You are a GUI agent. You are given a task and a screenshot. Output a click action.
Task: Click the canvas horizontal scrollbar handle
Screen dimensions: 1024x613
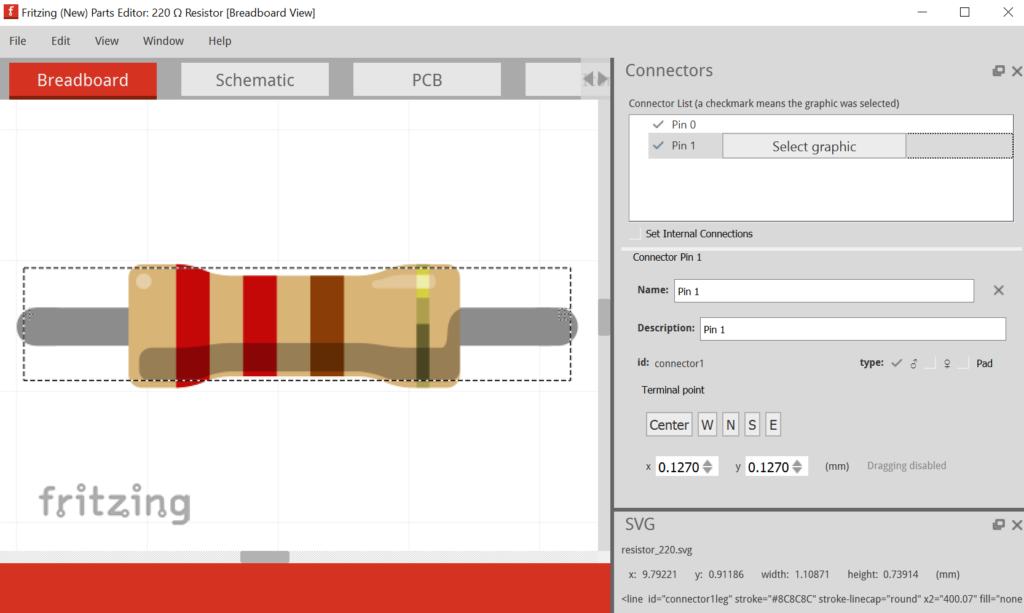click(x=264, y=557)
